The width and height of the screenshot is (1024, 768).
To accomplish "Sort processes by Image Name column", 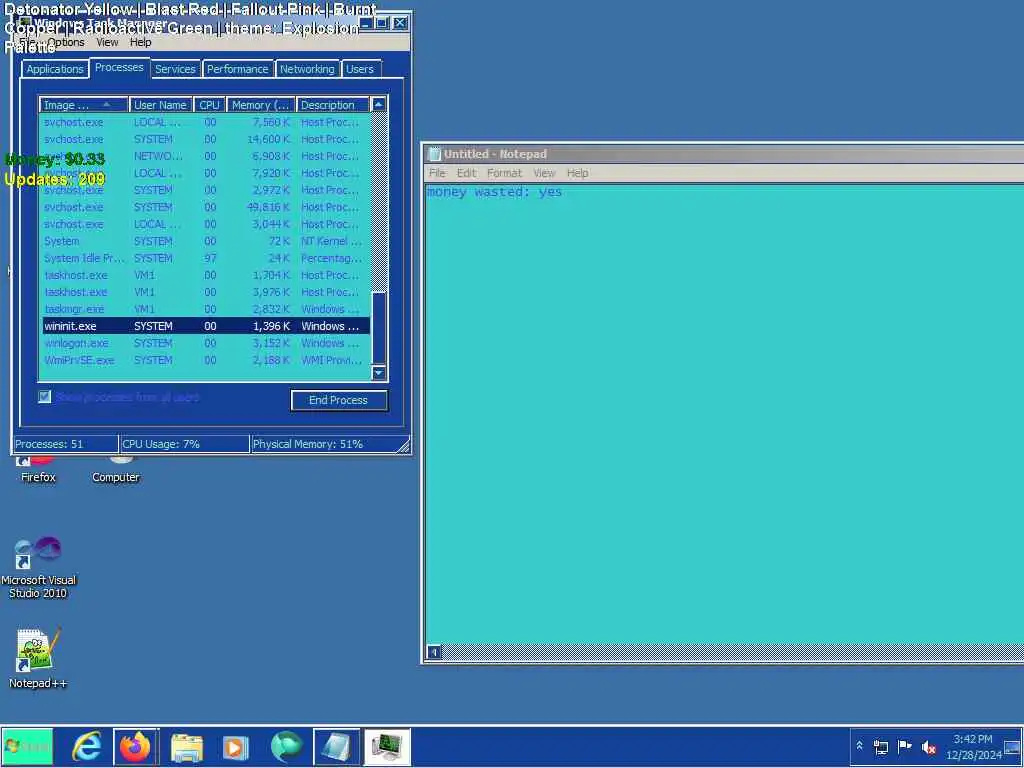I will click(84, 105).
